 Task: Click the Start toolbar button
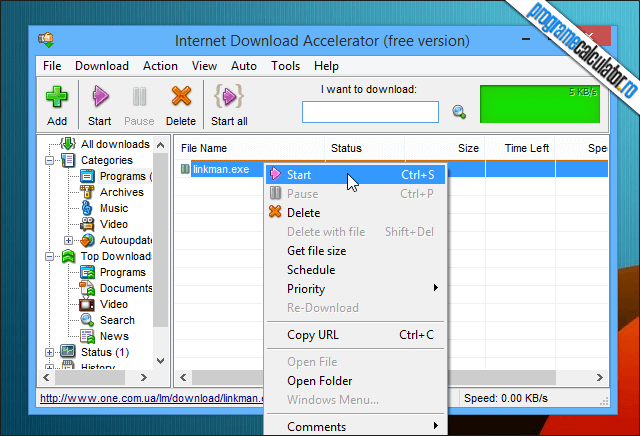[100, 106]
